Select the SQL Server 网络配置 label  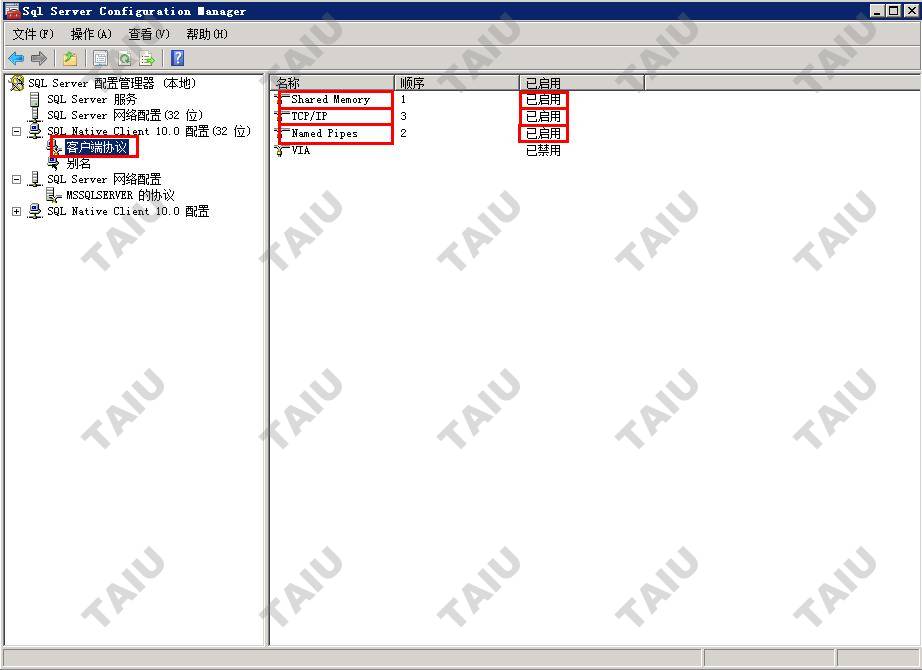tap(104, 179)
